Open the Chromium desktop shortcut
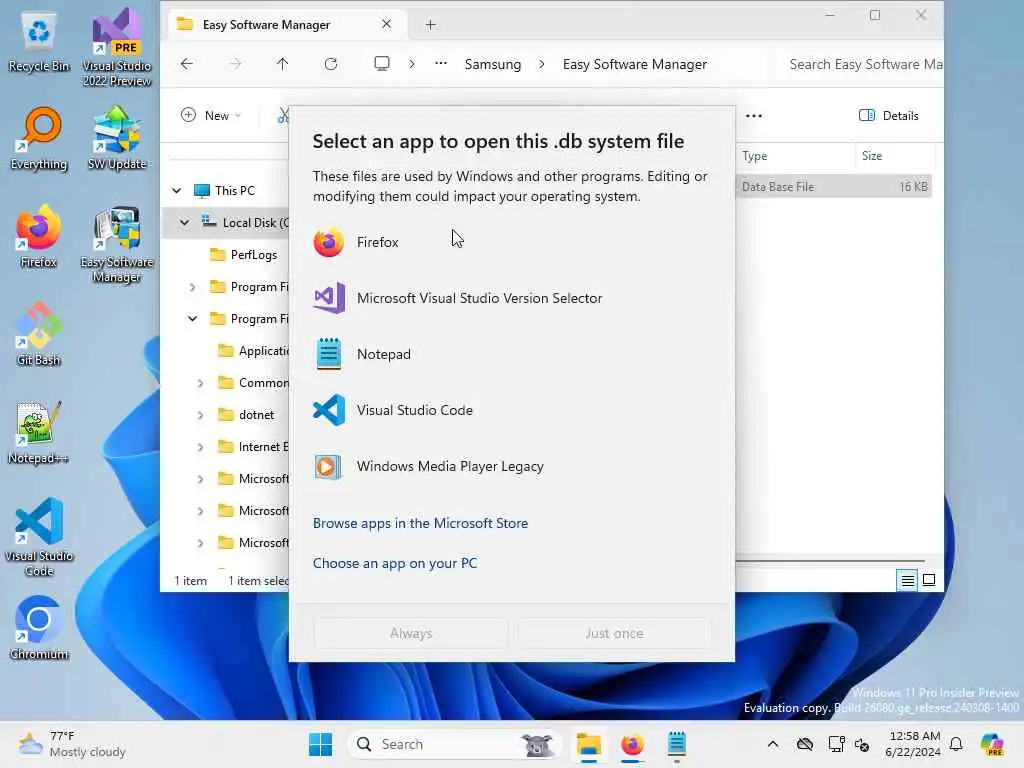This screenshot has width=1024, height=768. pyautogui.click(x=39, y=628)
